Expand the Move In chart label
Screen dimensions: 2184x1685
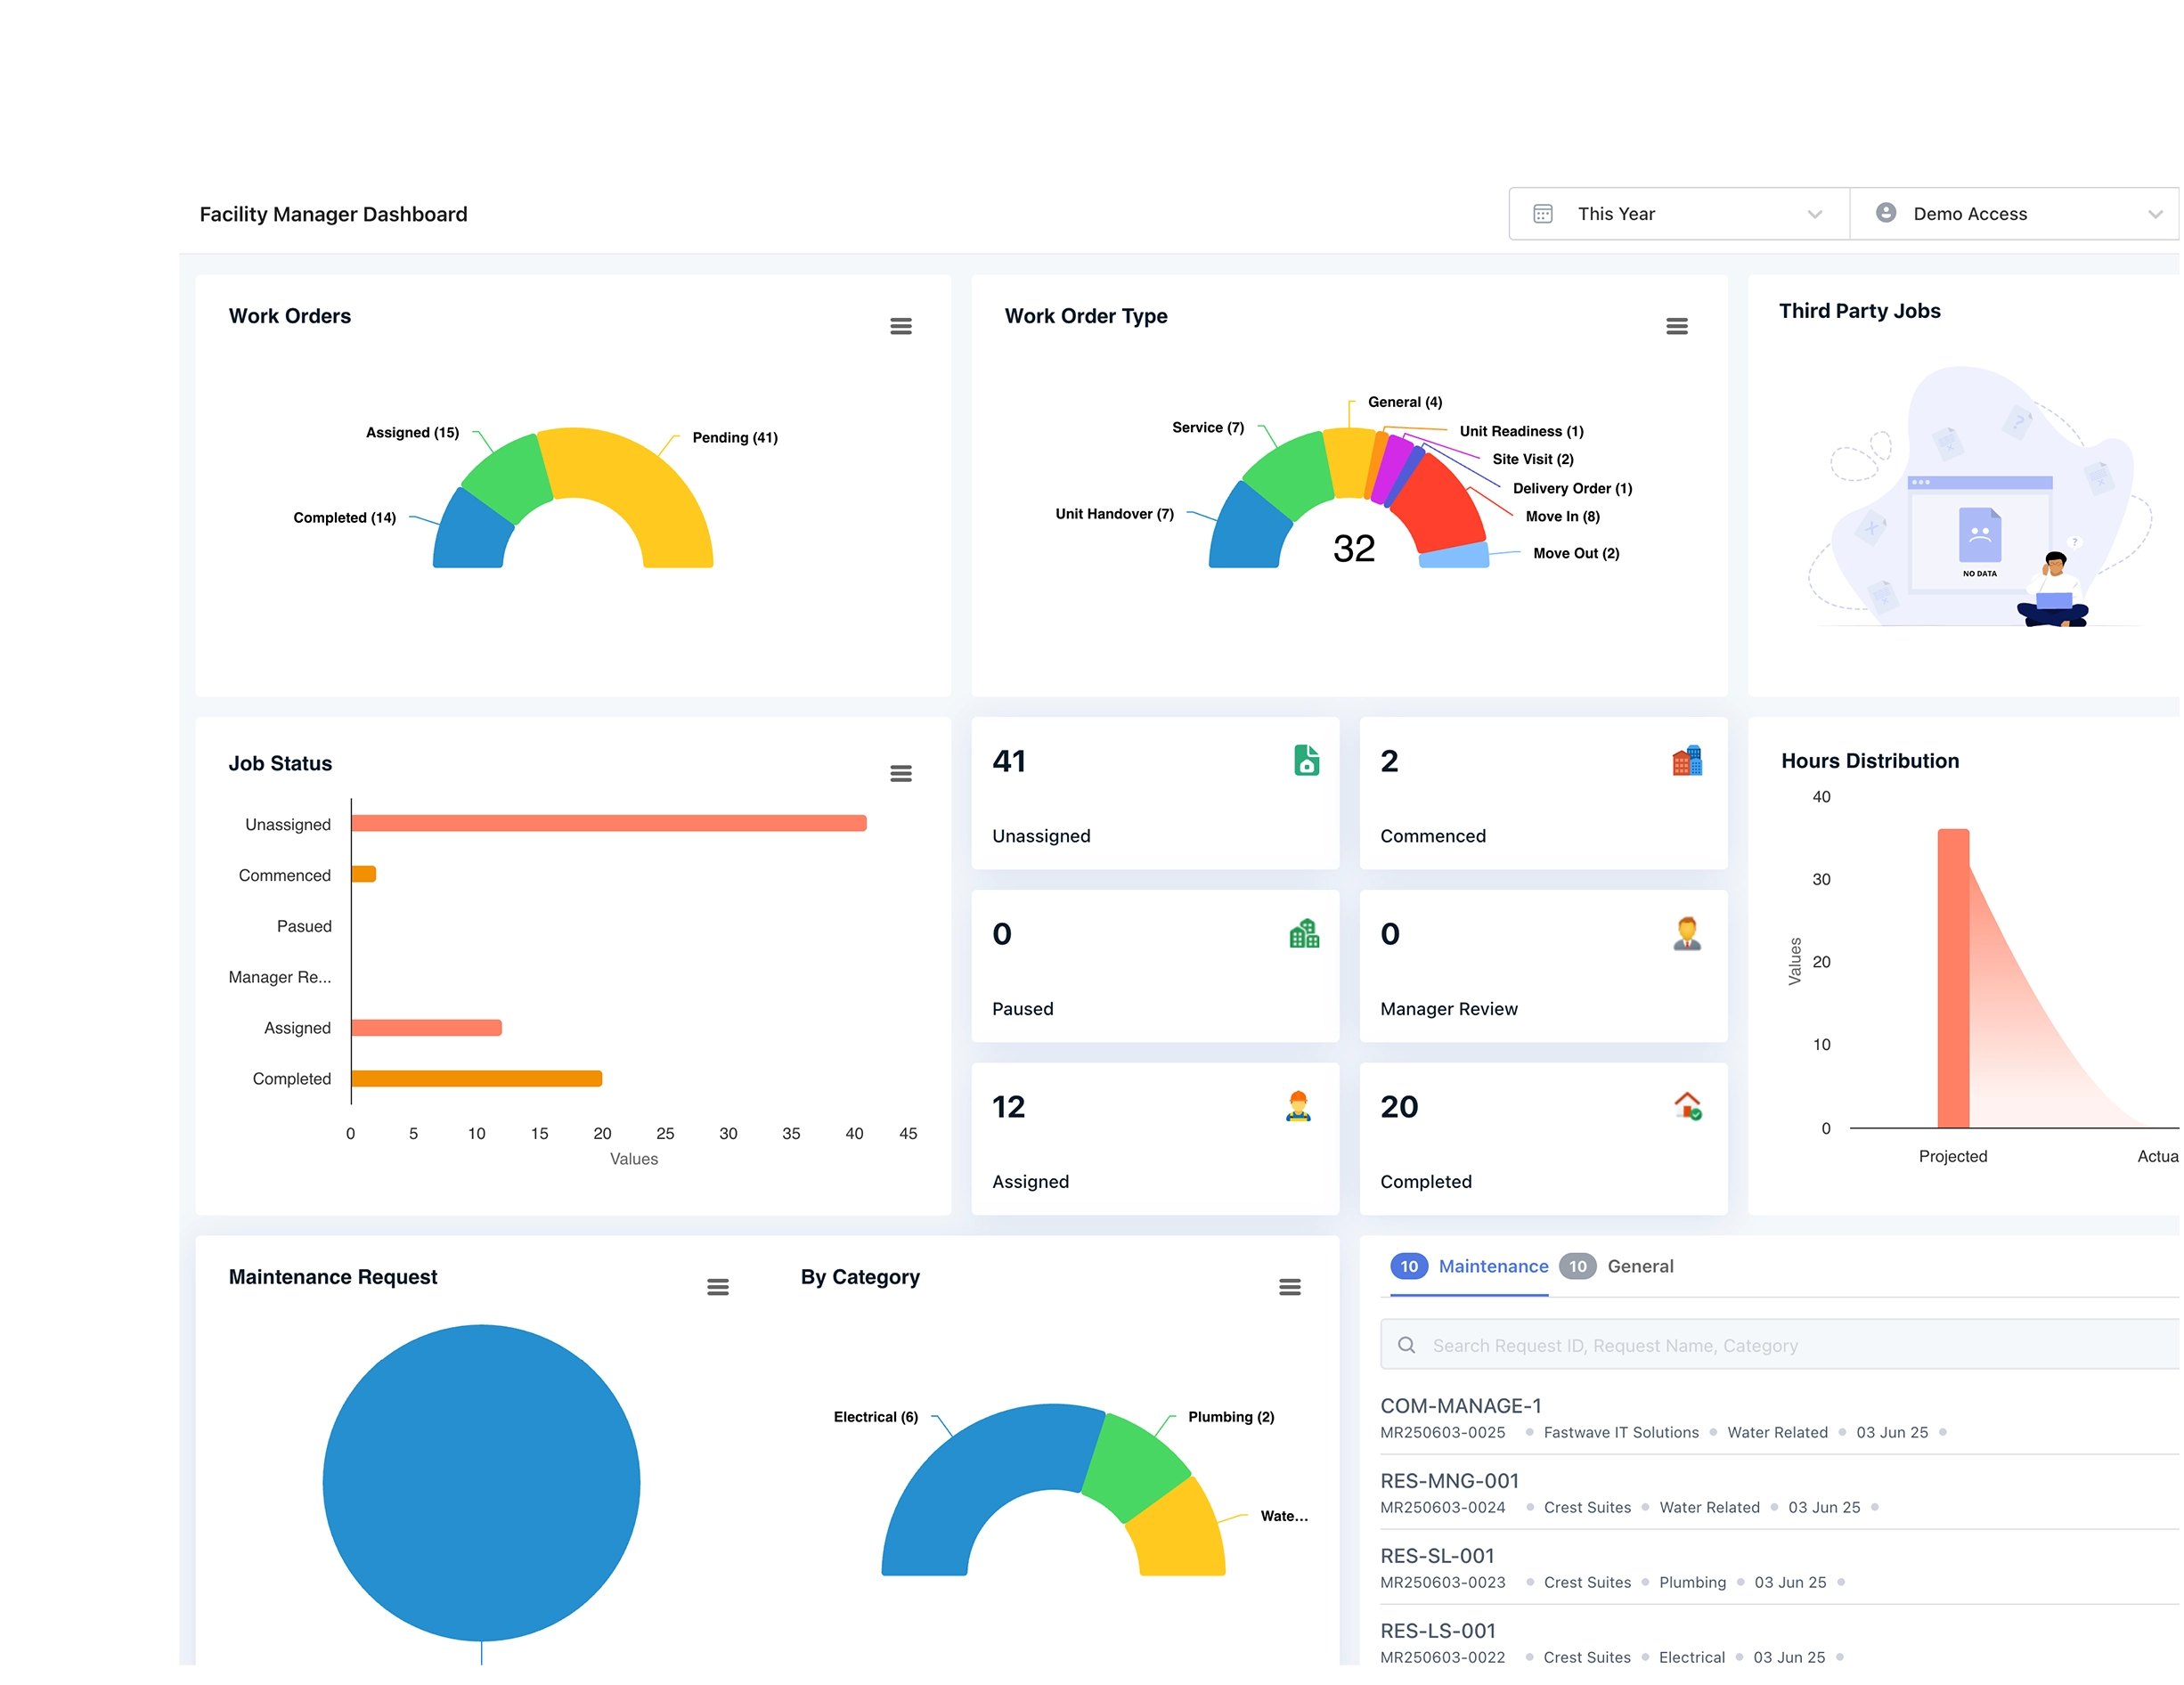(1562, 516)
